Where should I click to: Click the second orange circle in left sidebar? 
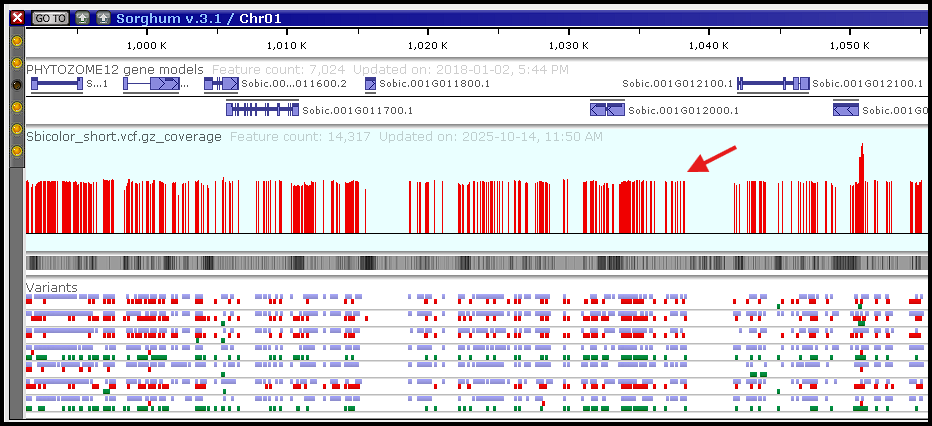17,63
